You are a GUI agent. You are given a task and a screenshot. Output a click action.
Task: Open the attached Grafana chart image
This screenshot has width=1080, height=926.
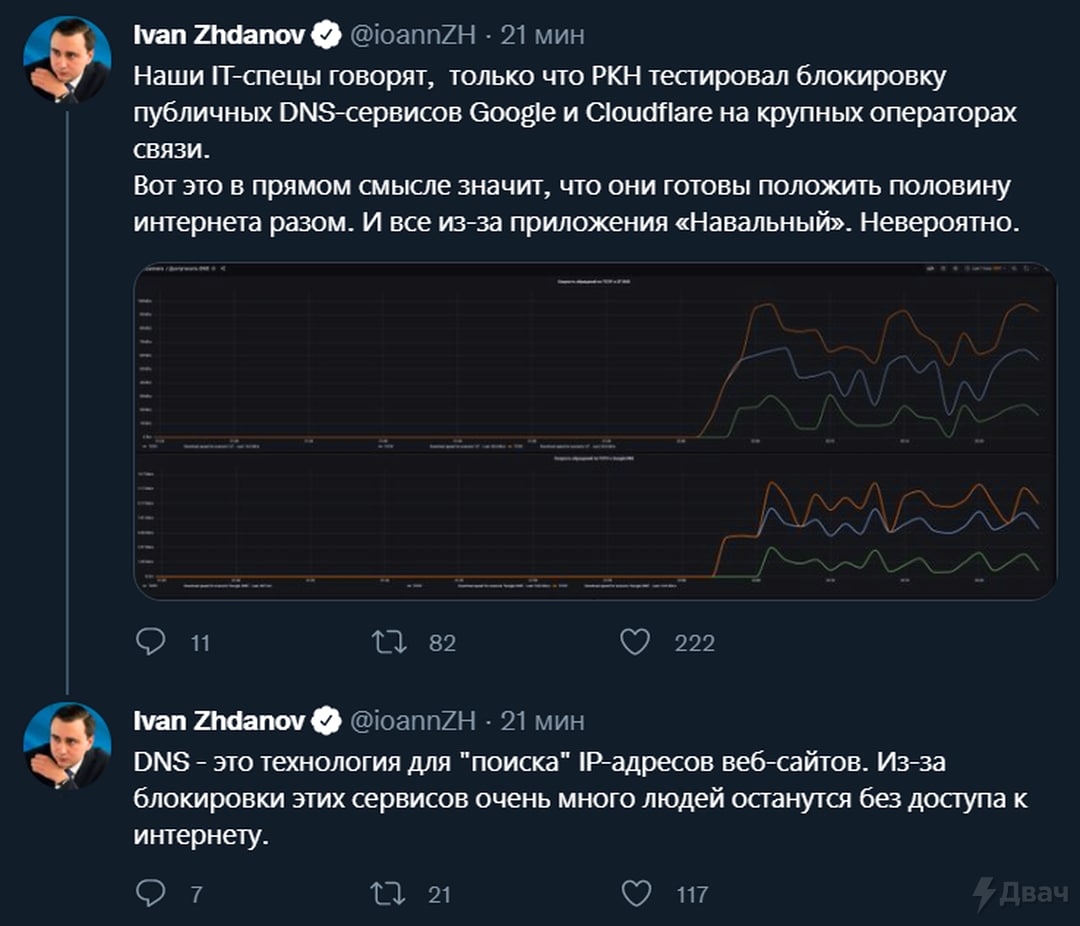[x=595, y=431]
